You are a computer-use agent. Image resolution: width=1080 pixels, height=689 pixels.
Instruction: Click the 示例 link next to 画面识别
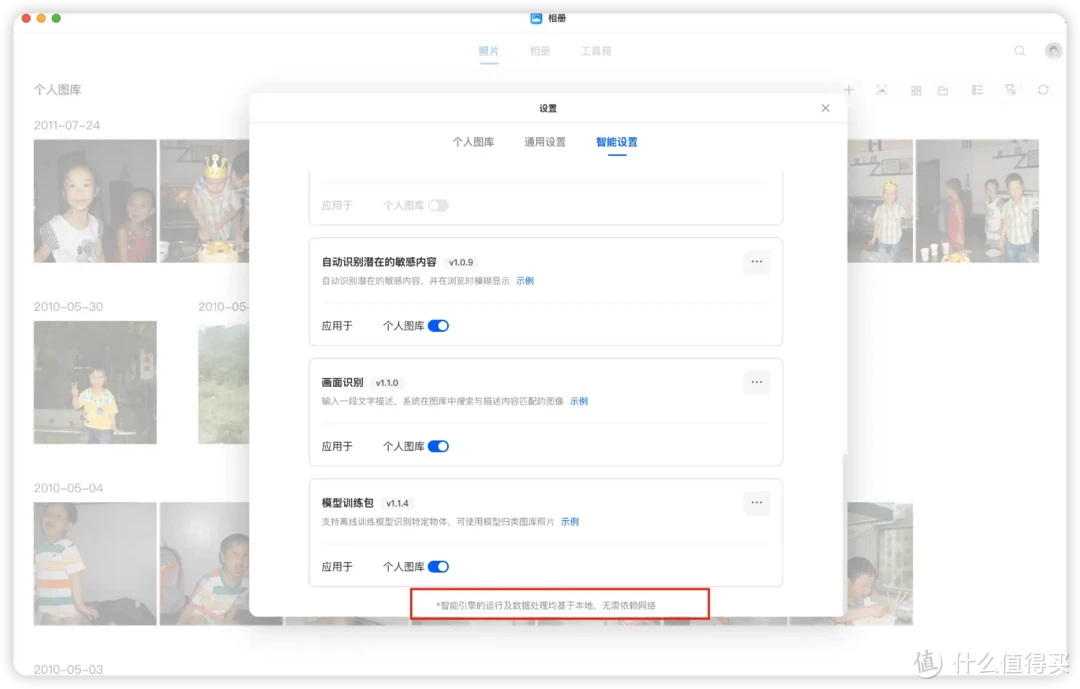[578, 400]
